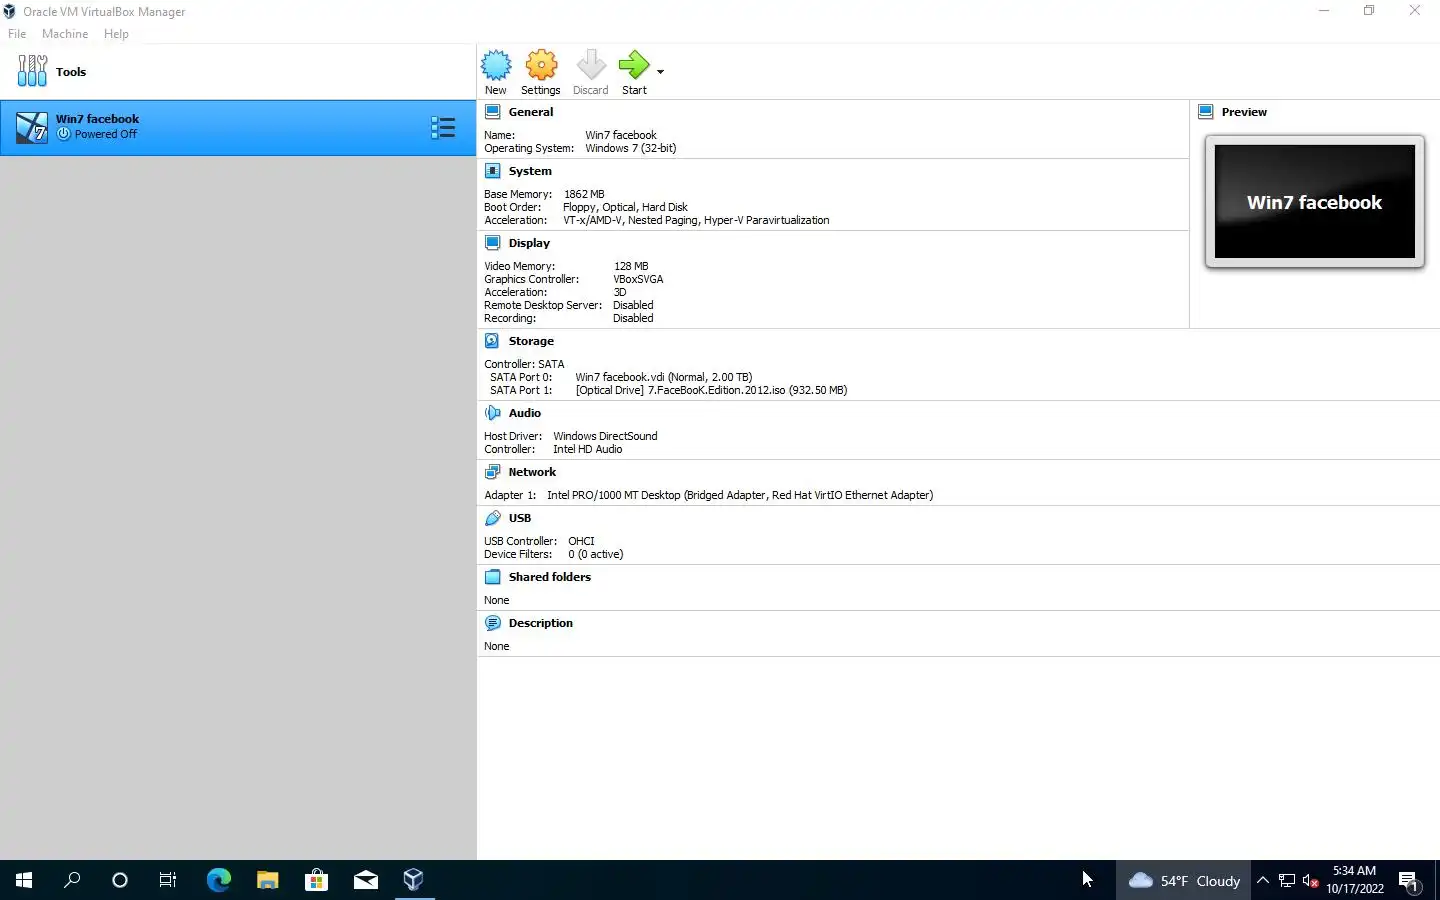Click the Shared folders section icon
This screenshot has height=900, width=1440.
(x=492, y=577)
